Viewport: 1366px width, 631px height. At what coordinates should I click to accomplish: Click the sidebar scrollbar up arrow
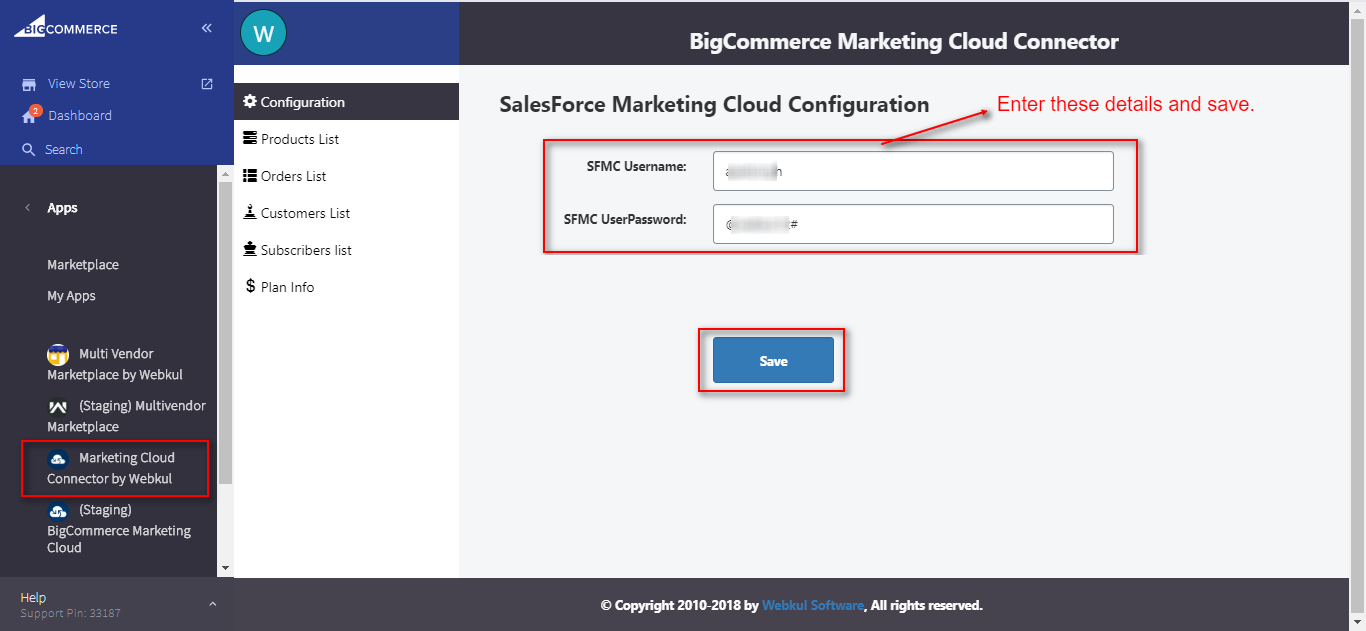pyautogui.click(x=225, y=172)
